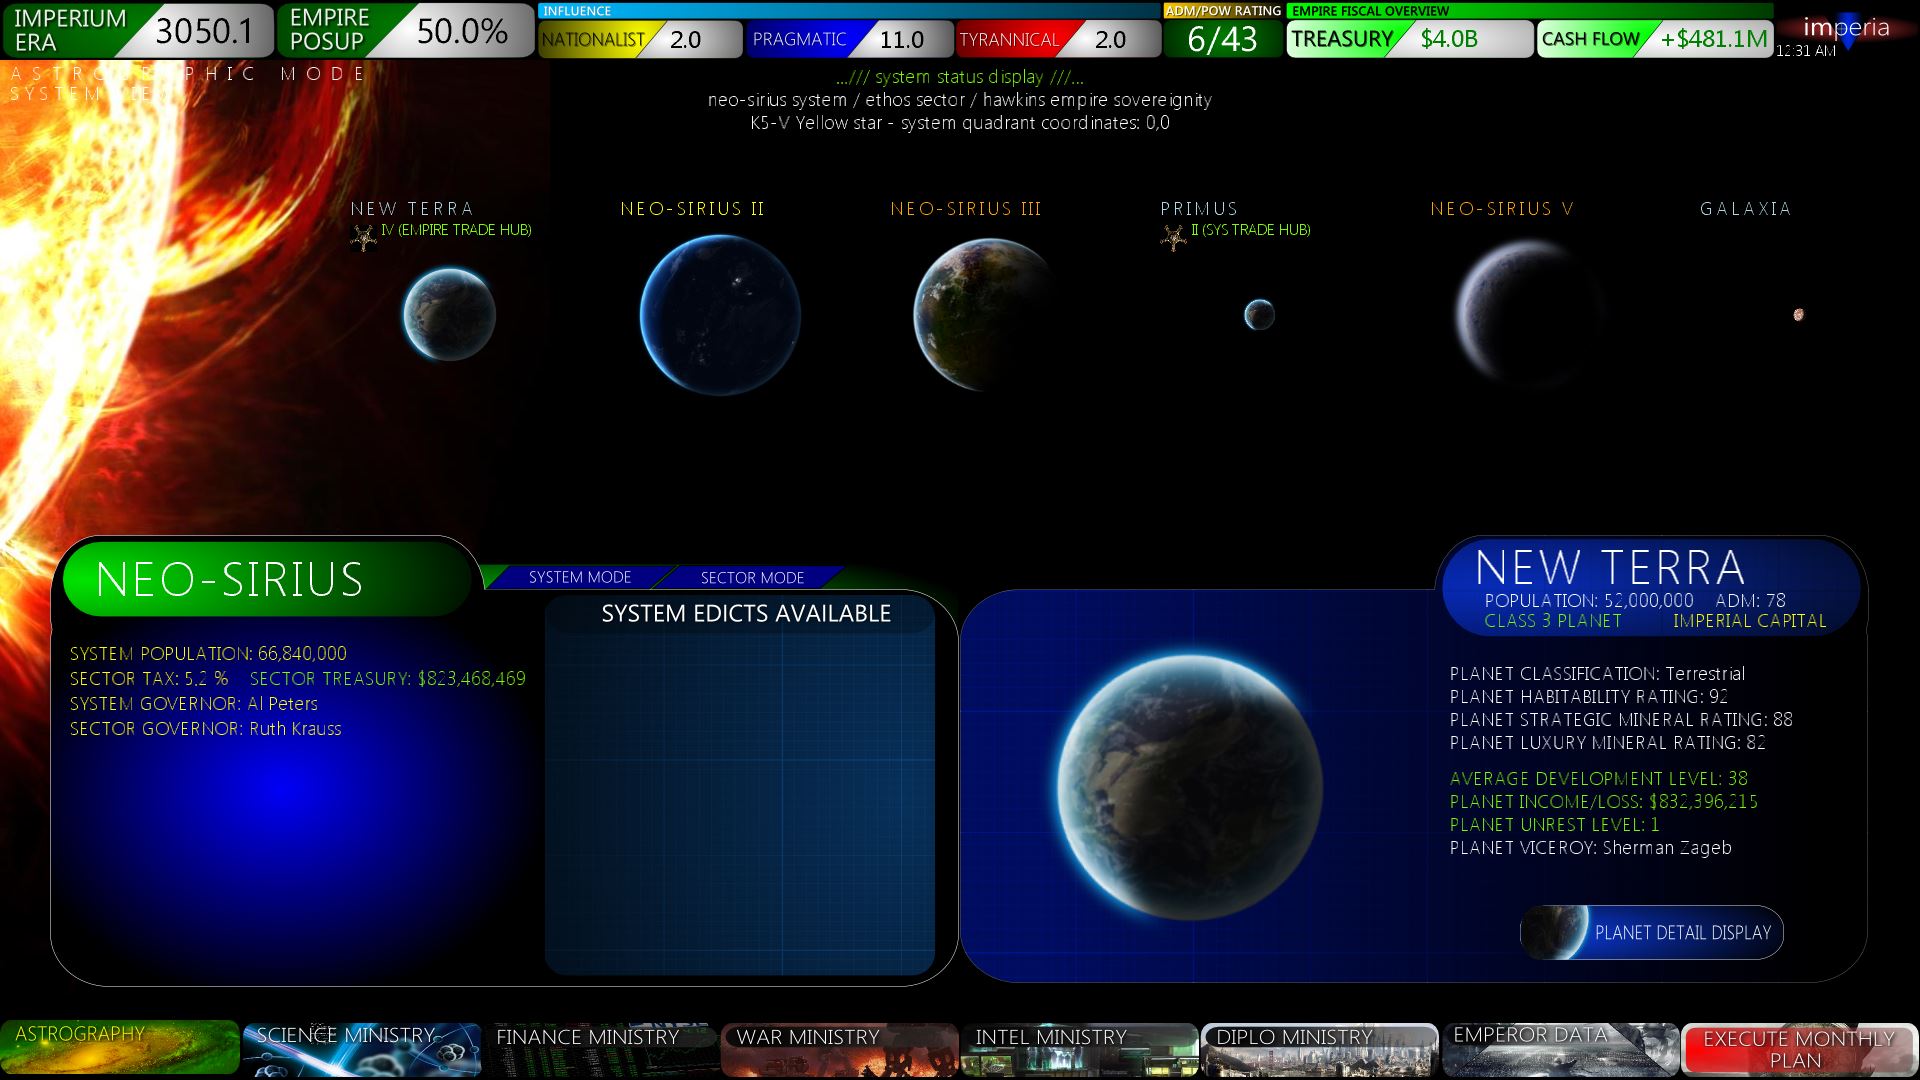Open Emperor Data screen
Viewport: 1920px width, 1080px height.
coord(1560,1049)
